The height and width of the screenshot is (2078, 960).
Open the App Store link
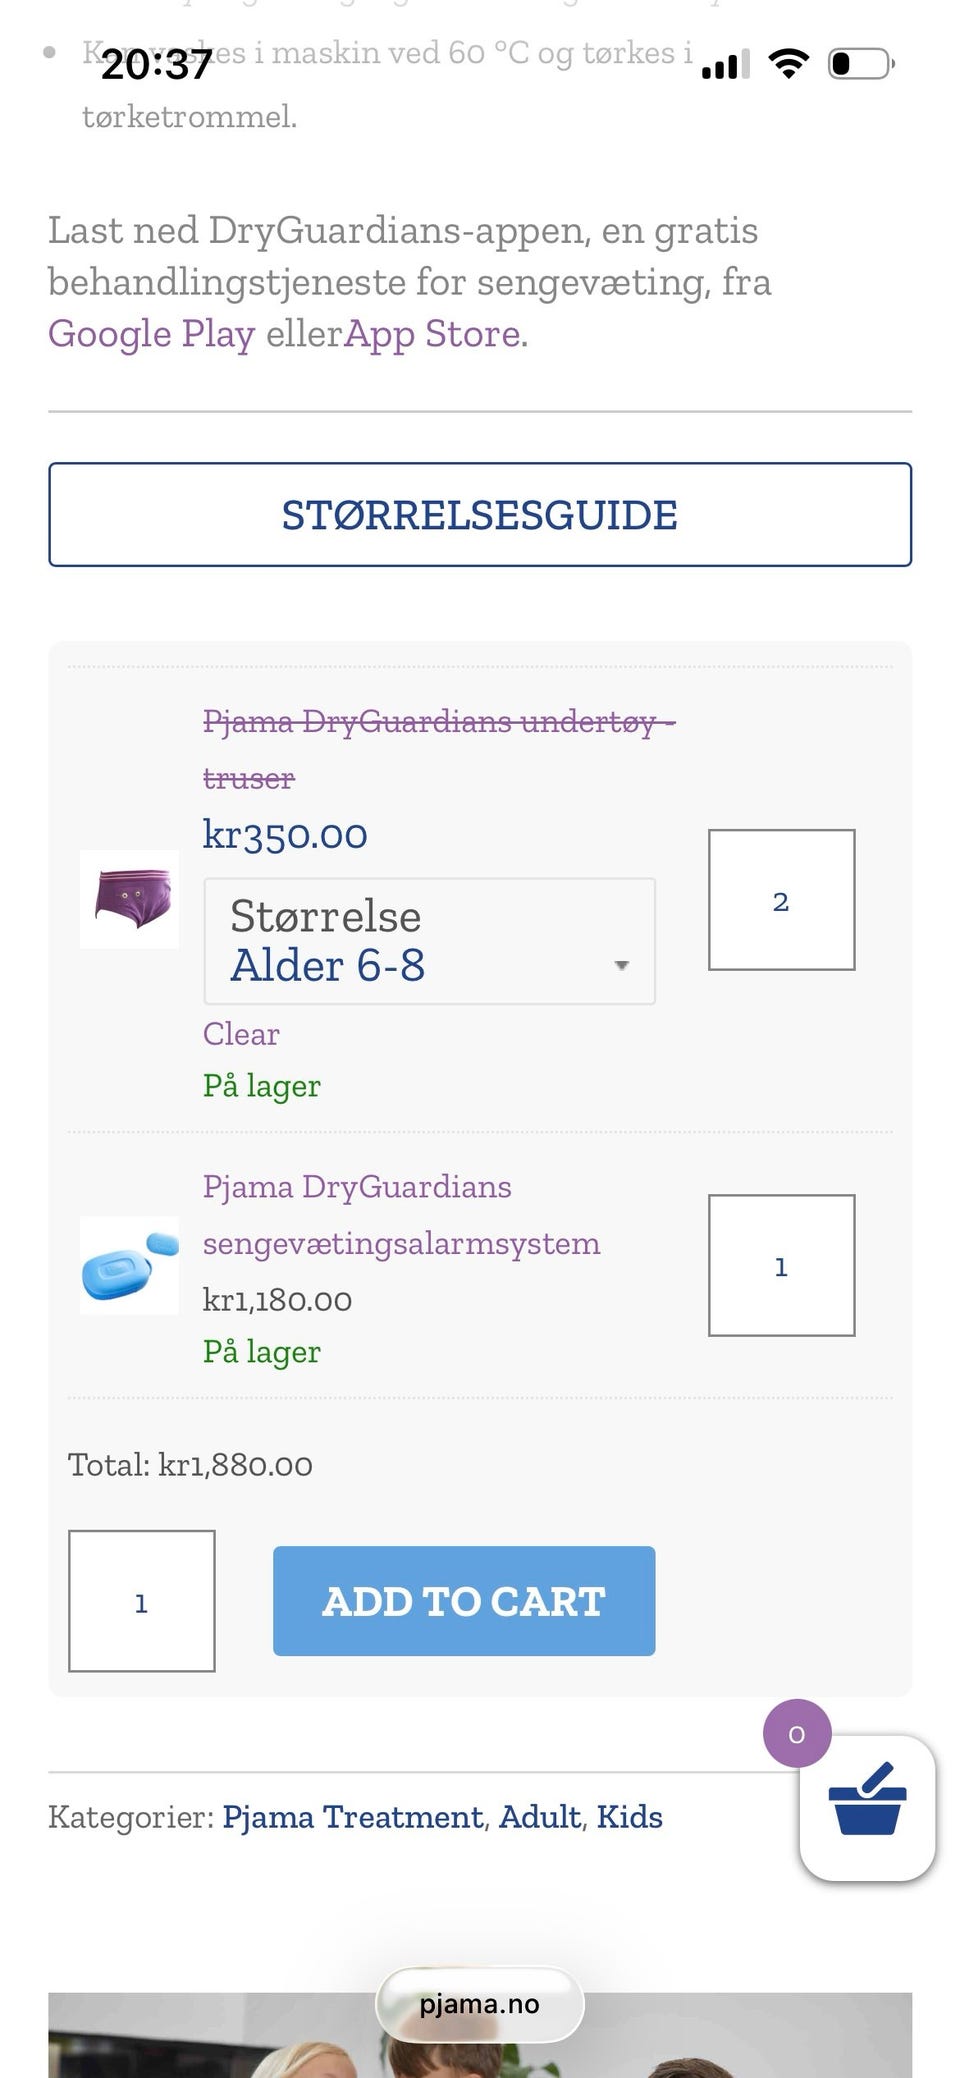(x=432, y=334)
